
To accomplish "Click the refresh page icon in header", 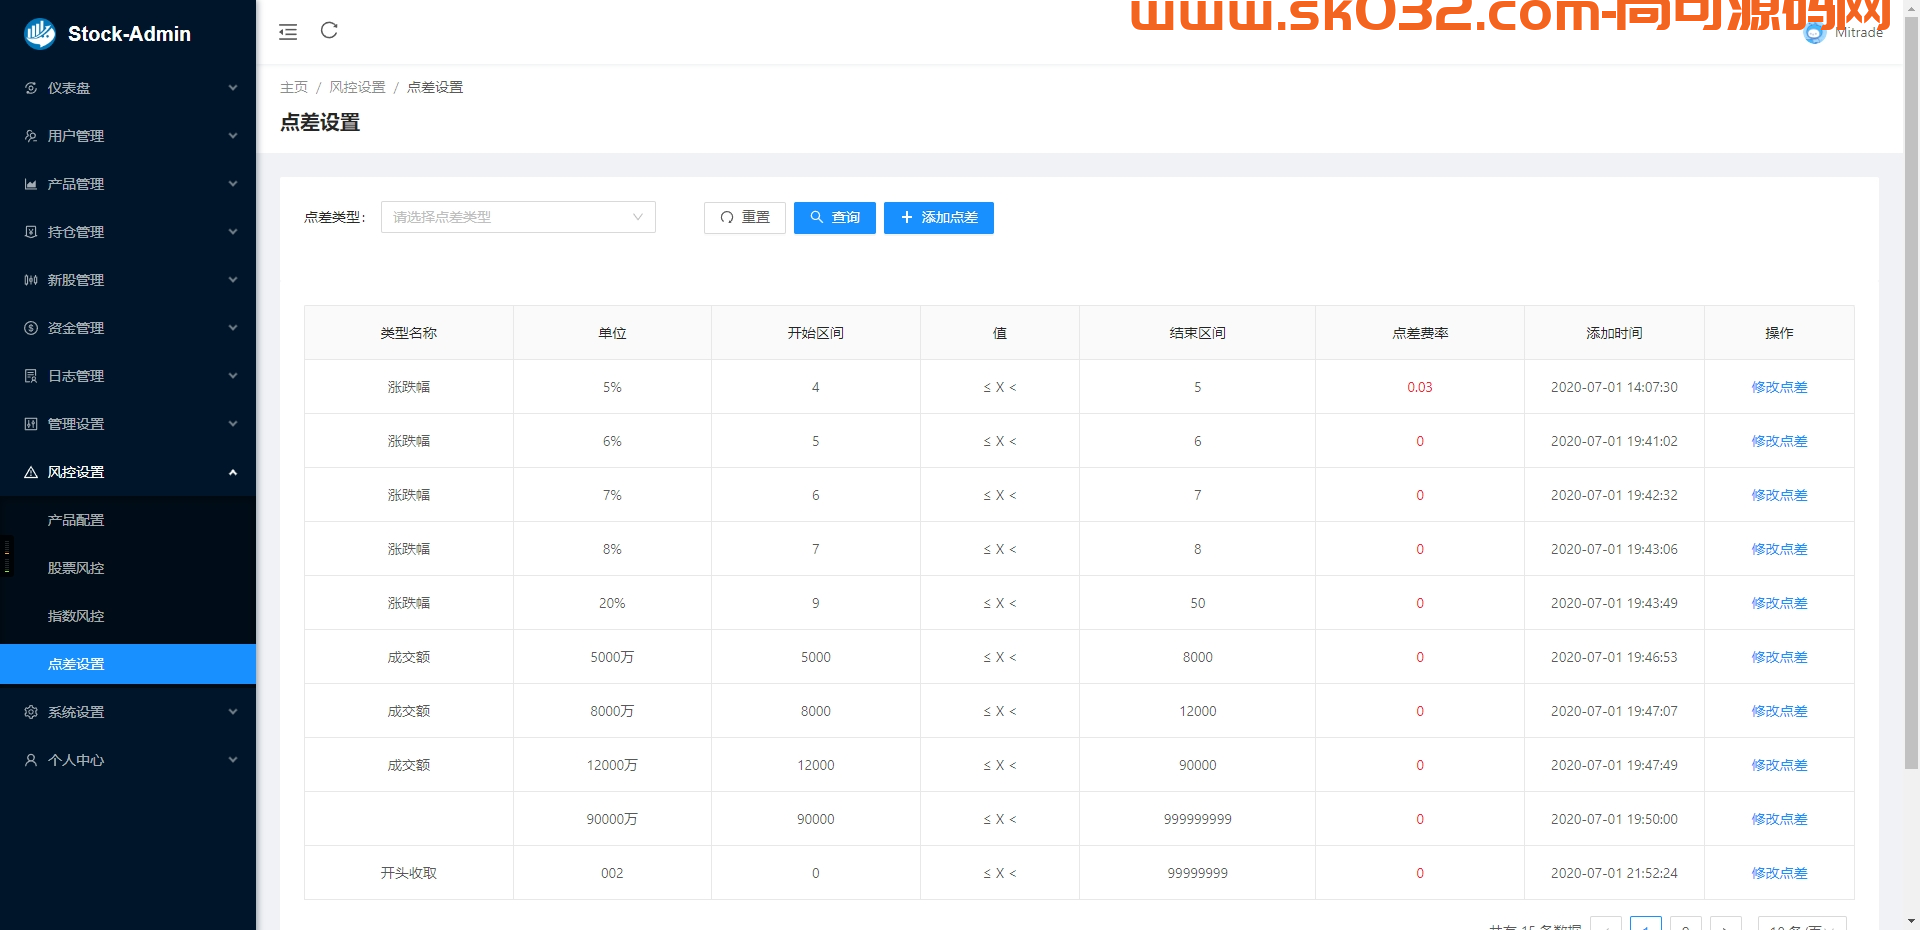I will coord(329,30).
